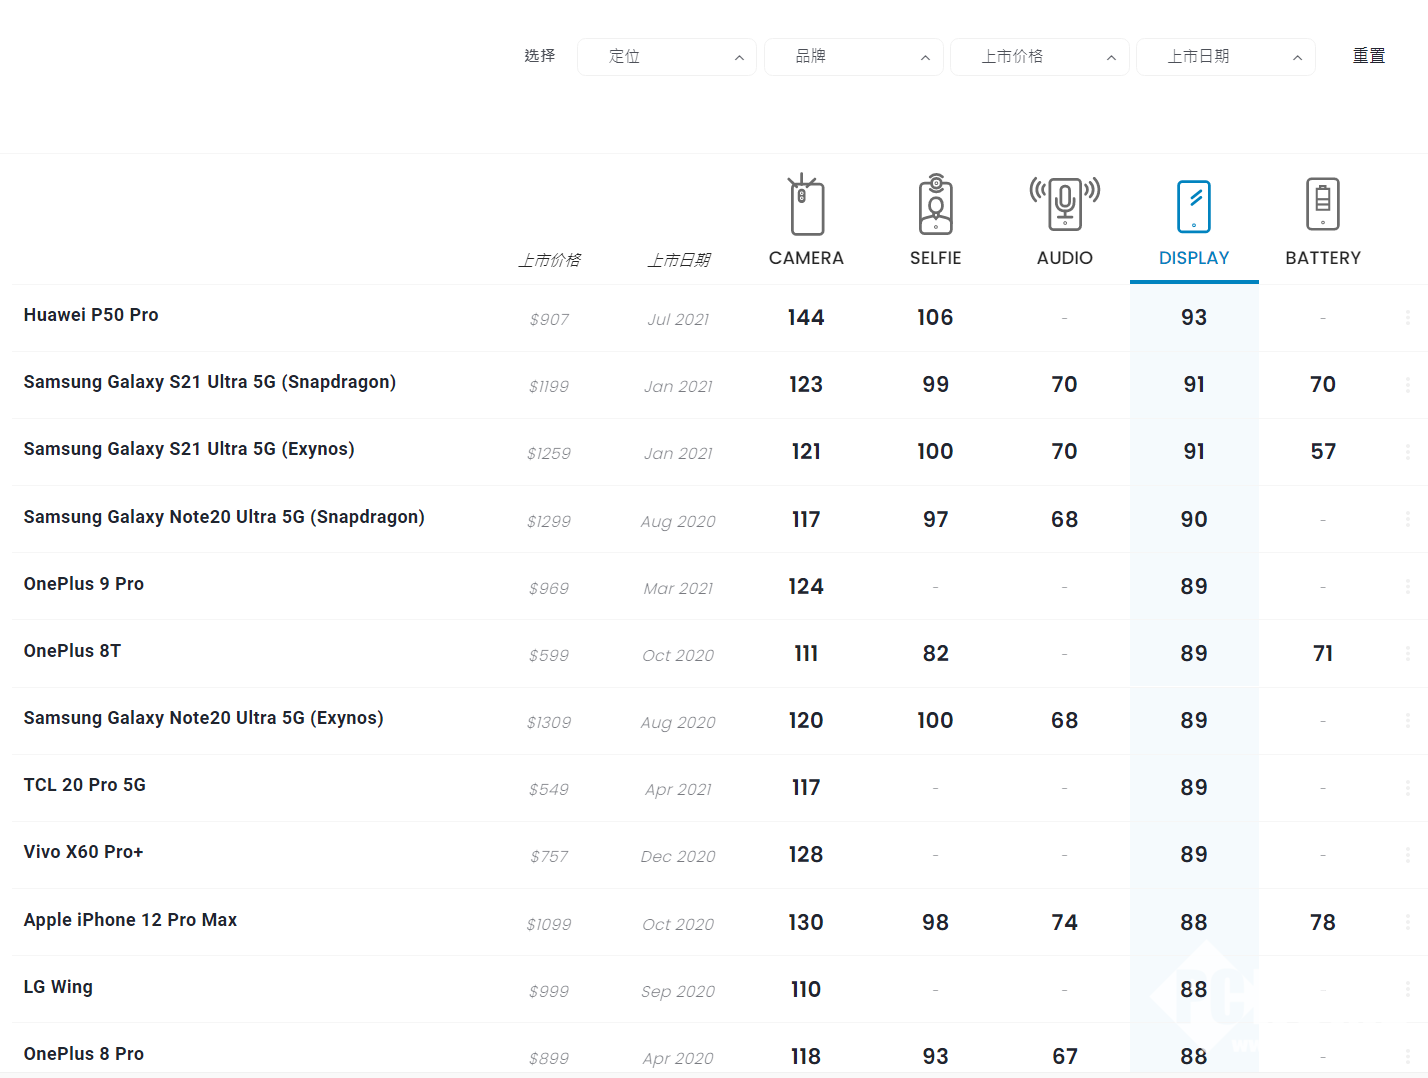Open the 上市价格 price filter dropdown

1039,57
